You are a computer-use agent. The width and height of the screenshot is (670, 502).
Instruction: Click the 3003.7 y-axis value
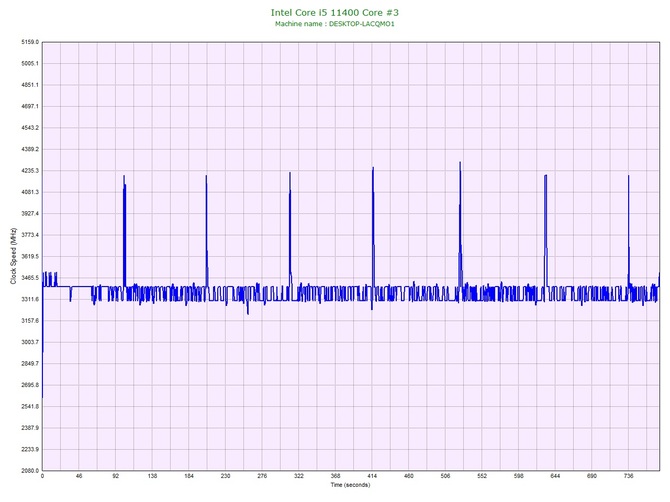(x=30, y=342)
